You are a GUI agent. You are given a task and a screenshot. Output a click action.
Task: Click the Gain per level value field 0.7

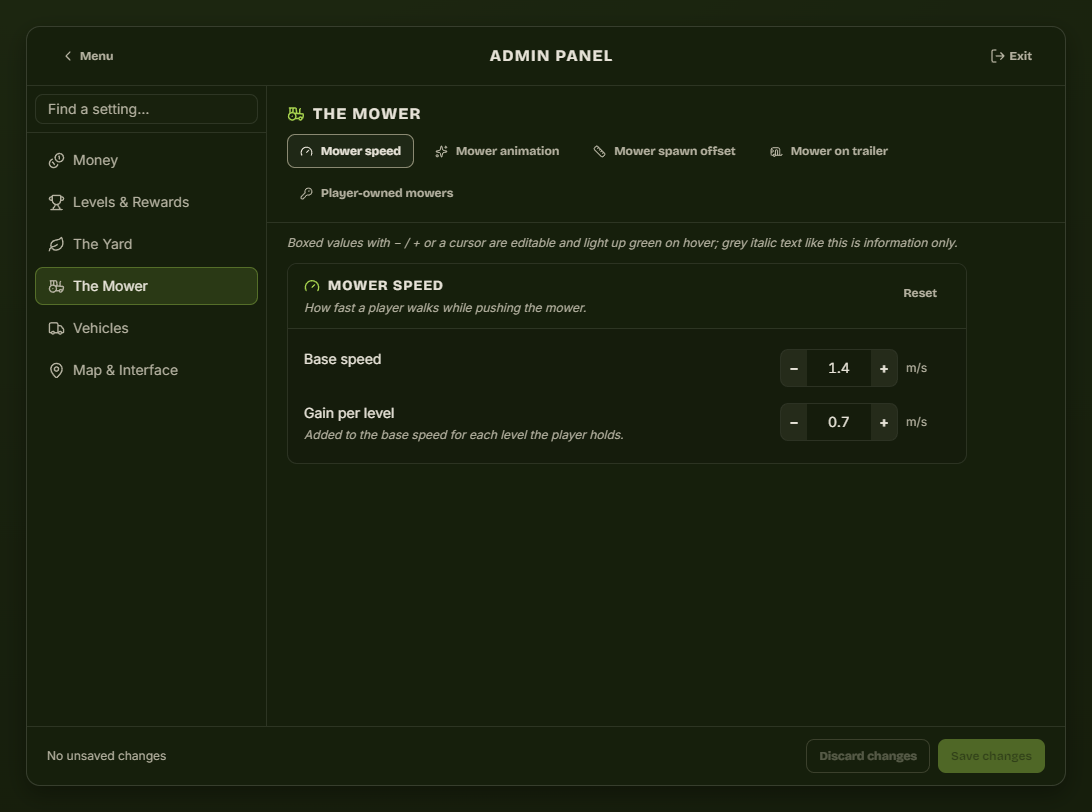838,423
